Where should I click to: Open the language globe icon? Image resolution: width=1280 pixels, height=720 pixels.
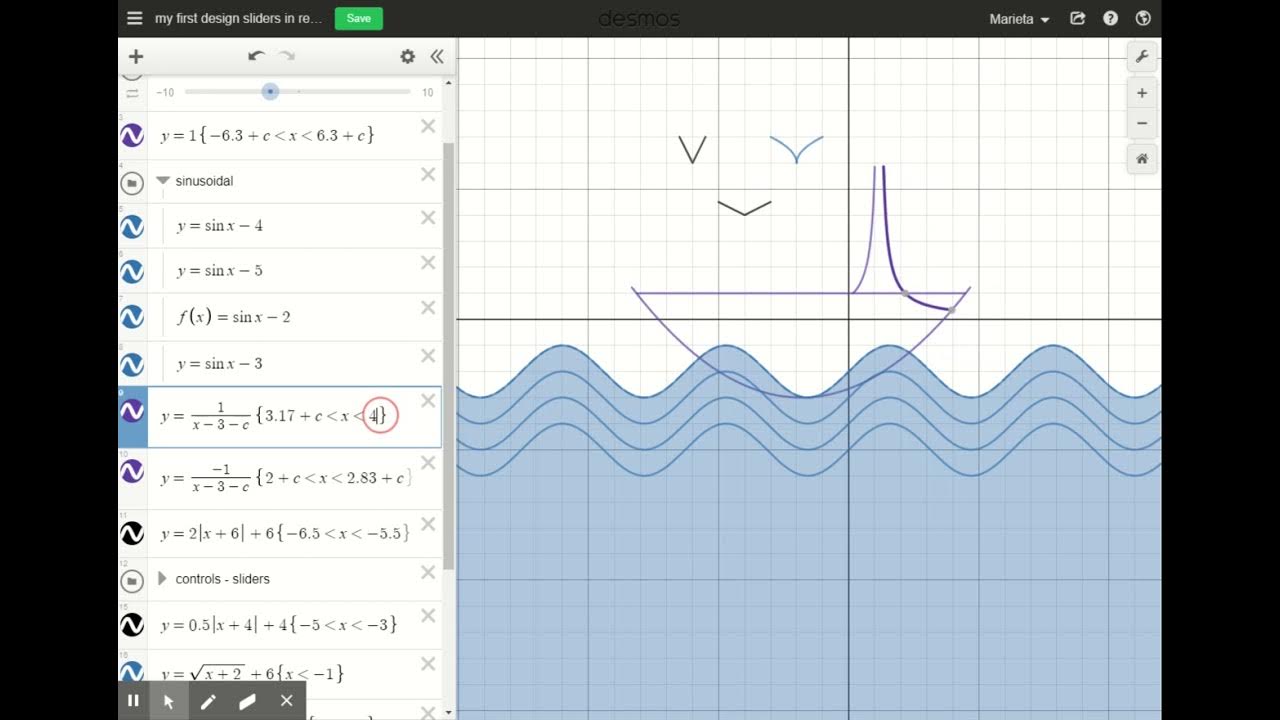[x=1143, y=18]
